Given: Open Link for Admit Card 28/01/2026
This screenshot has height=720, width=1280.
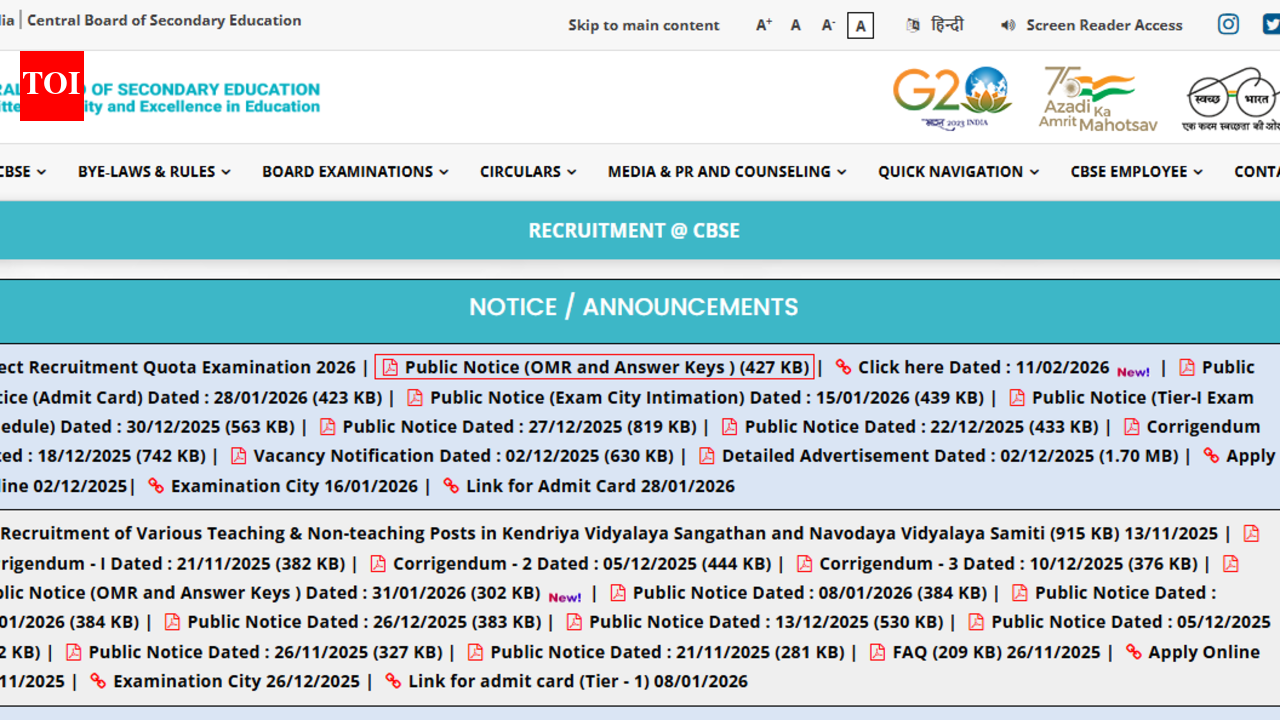Looking at the screenshot, I should coord(600,486).
